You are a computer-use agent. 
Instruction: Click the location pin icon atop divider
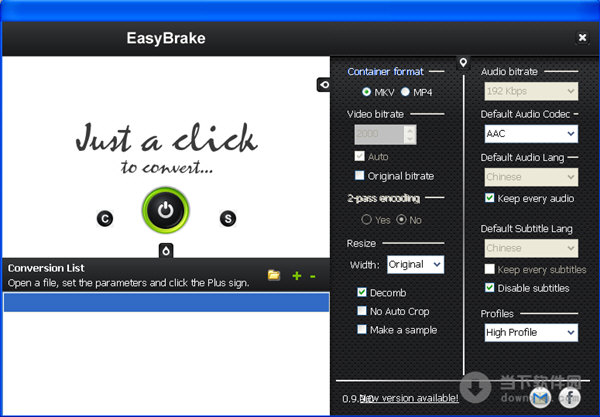click(x=463, y=62)
